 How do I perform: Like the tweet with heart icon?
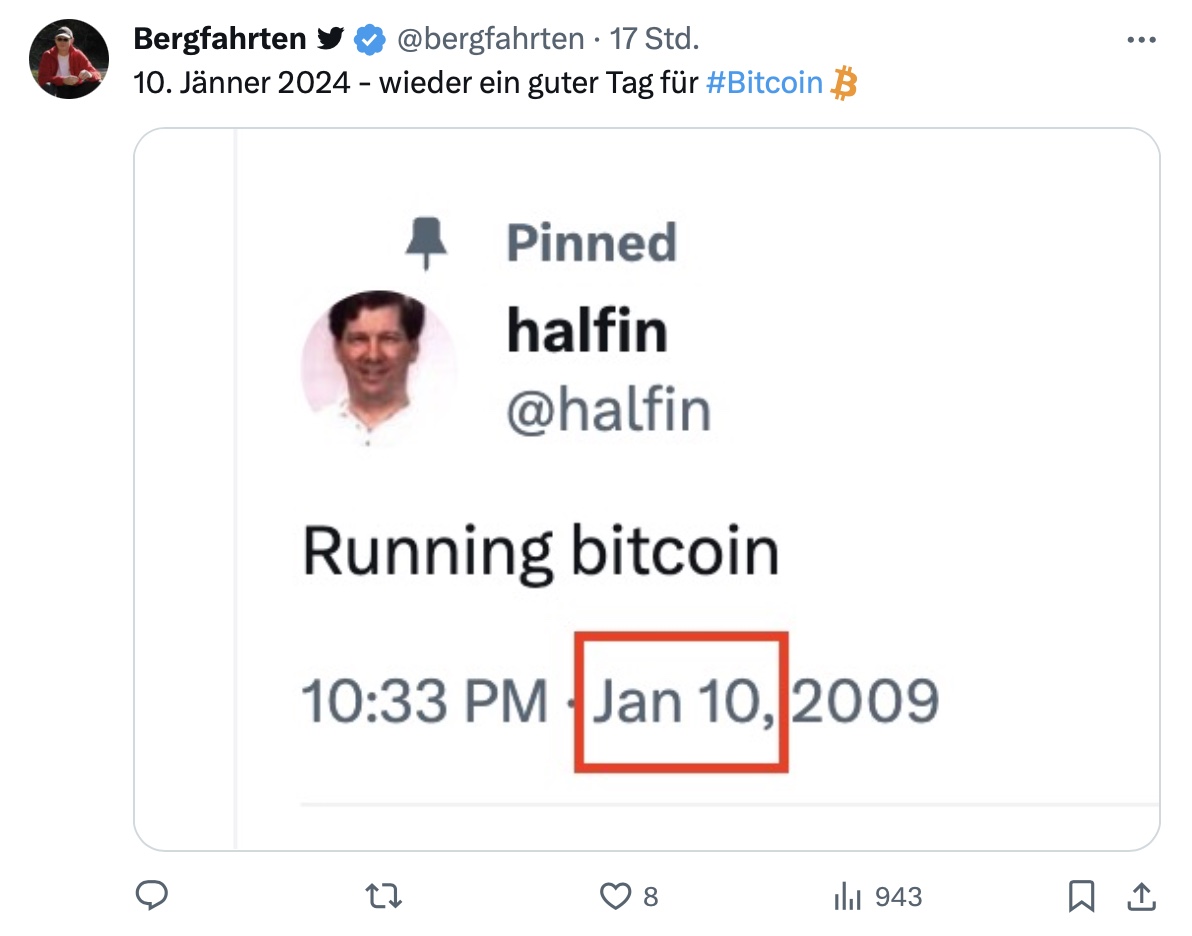(614, 896)
